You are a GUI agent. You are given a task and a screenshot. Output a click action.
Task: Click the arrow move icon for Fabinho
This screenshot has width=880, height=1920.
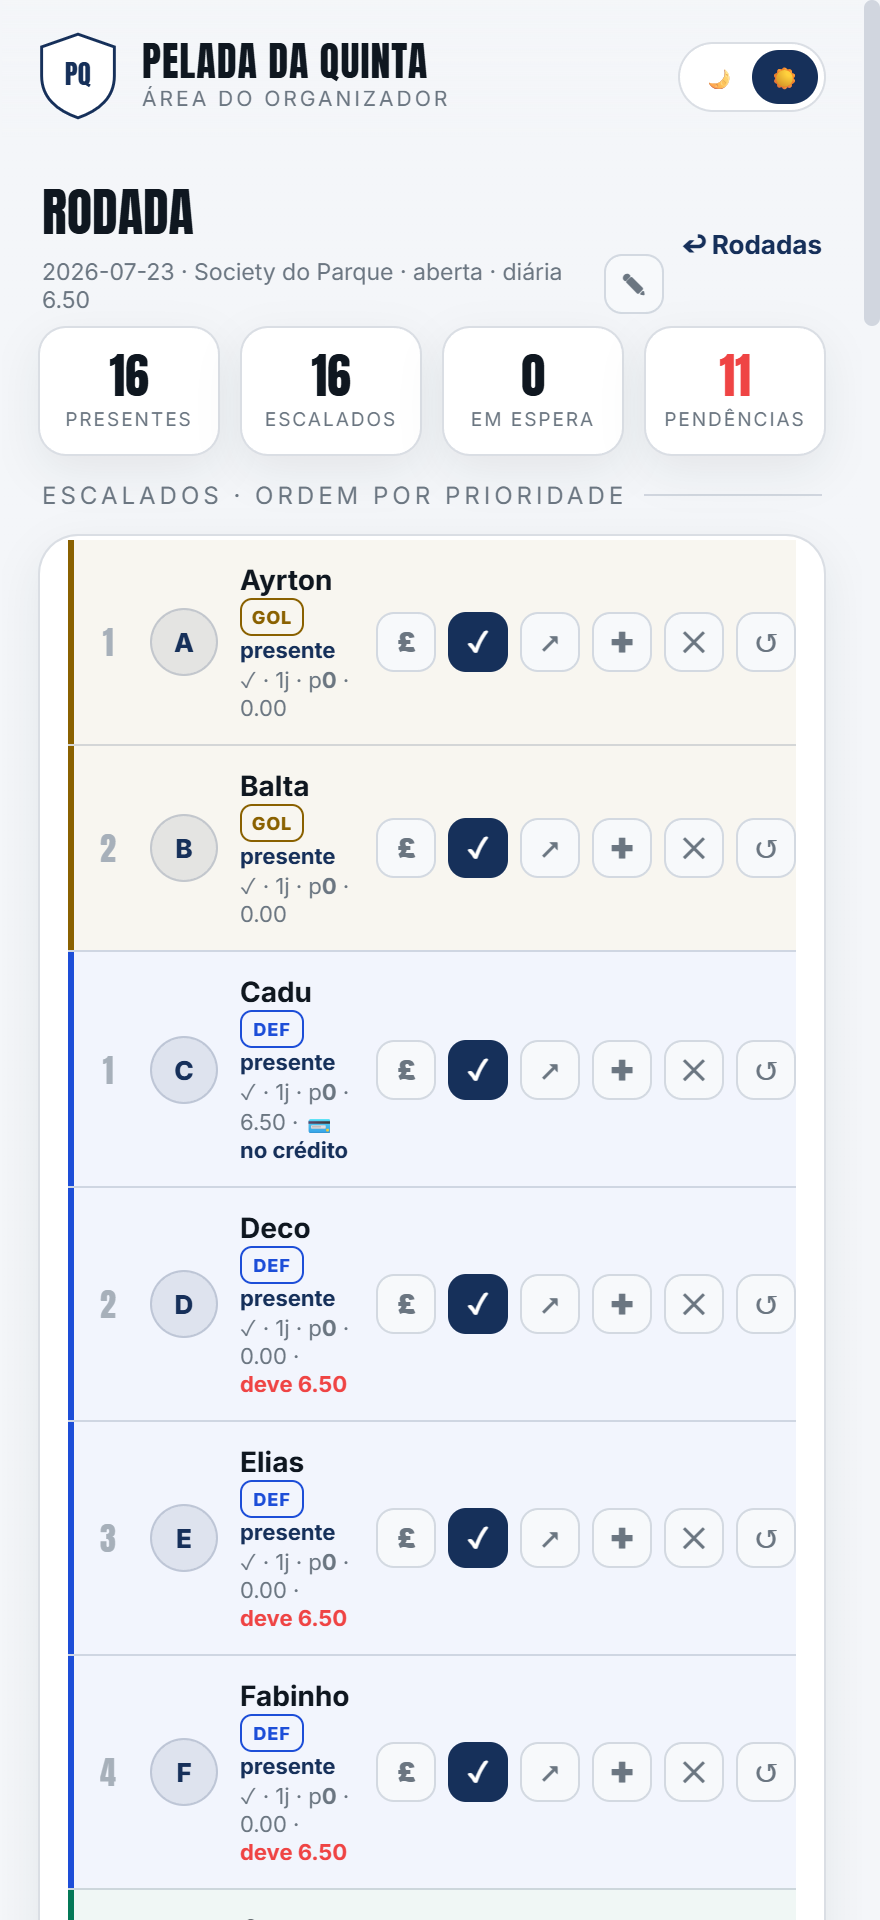pyautogui.click(x=550, y=1772)
